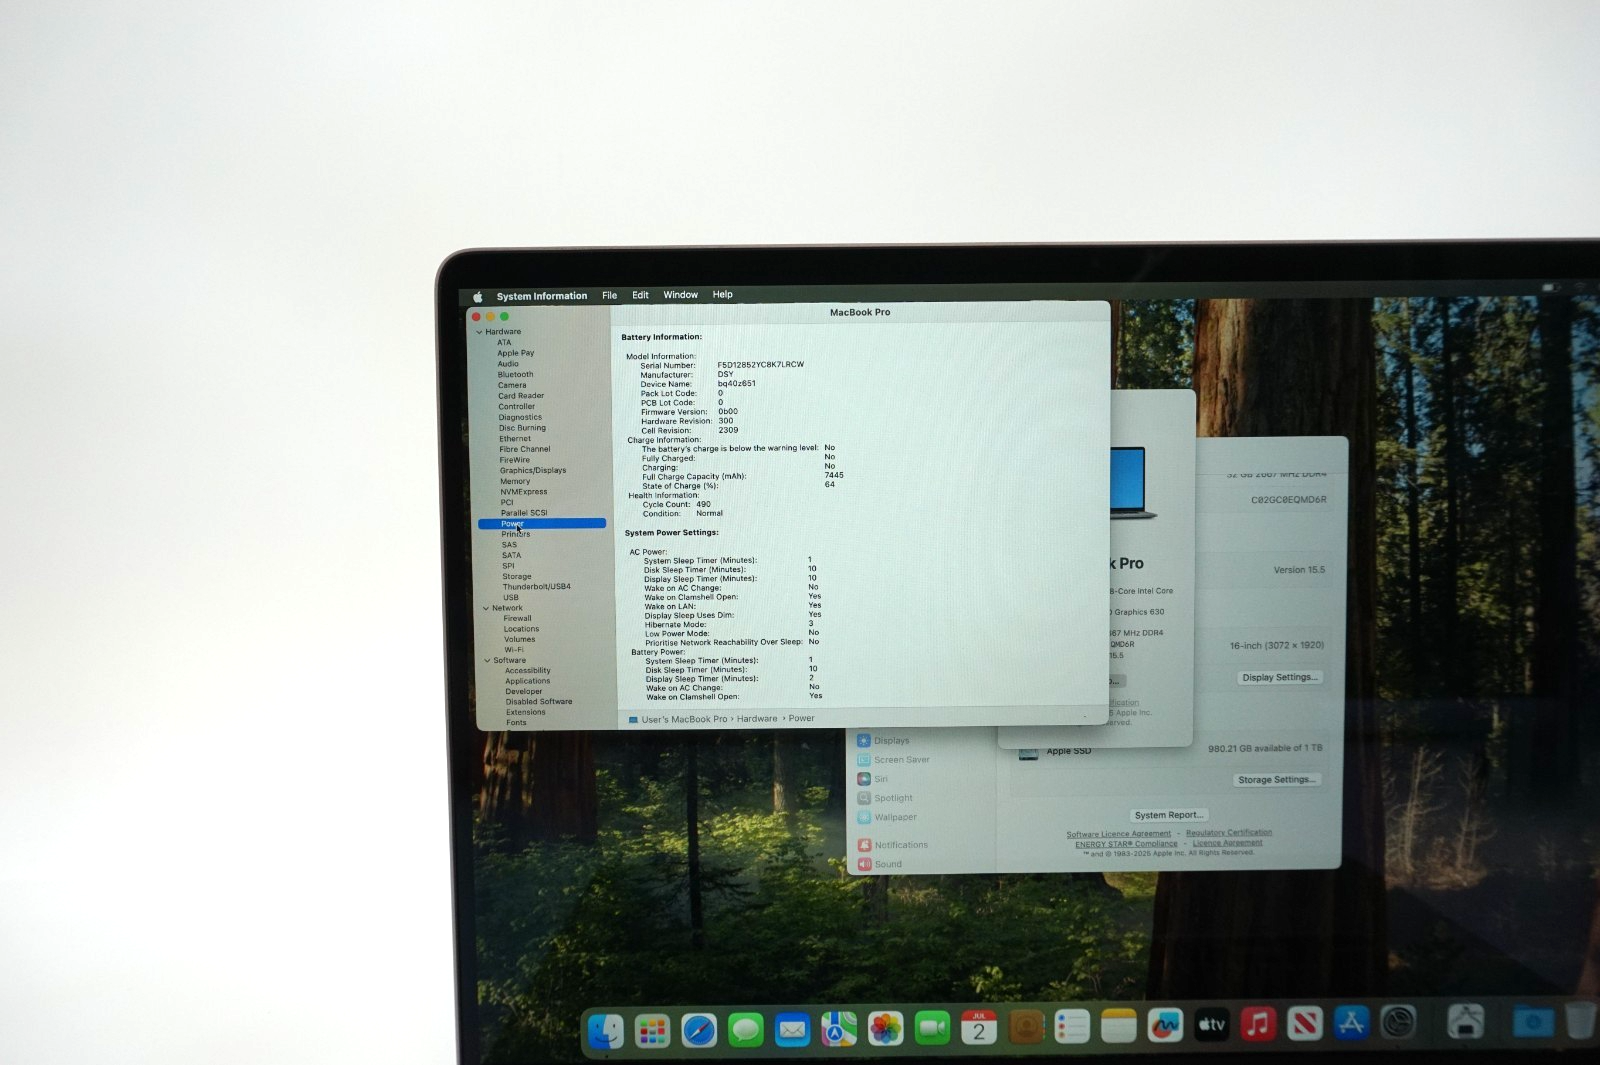
Task: Collapse the Hardware section in sidebar
Action: pyautogui.click(x=480, y=332)
